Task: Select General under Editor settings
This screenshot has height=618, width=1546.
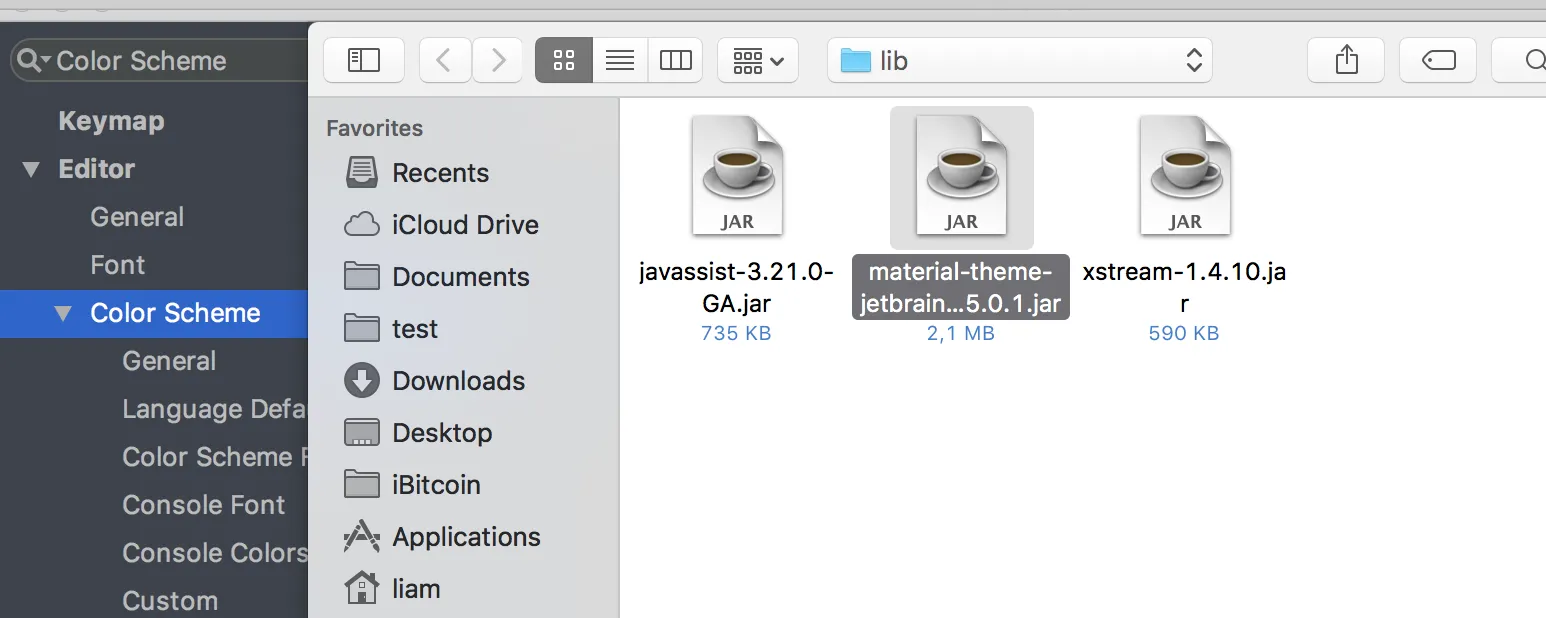Action: (x=137, y=217)
